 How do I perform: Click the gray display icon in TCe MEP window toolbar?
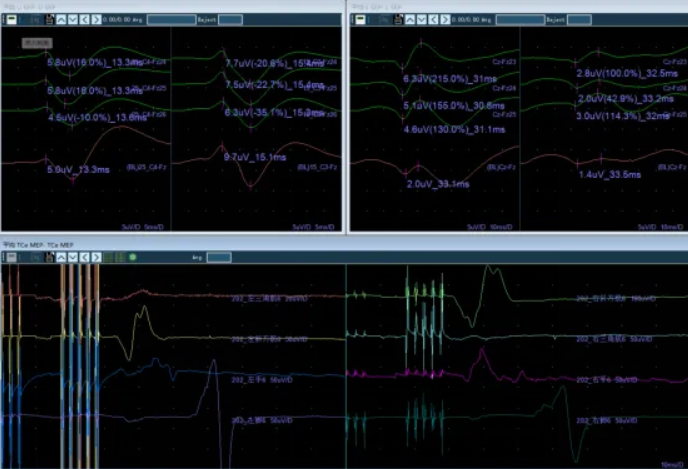click(x=12, y=257)
